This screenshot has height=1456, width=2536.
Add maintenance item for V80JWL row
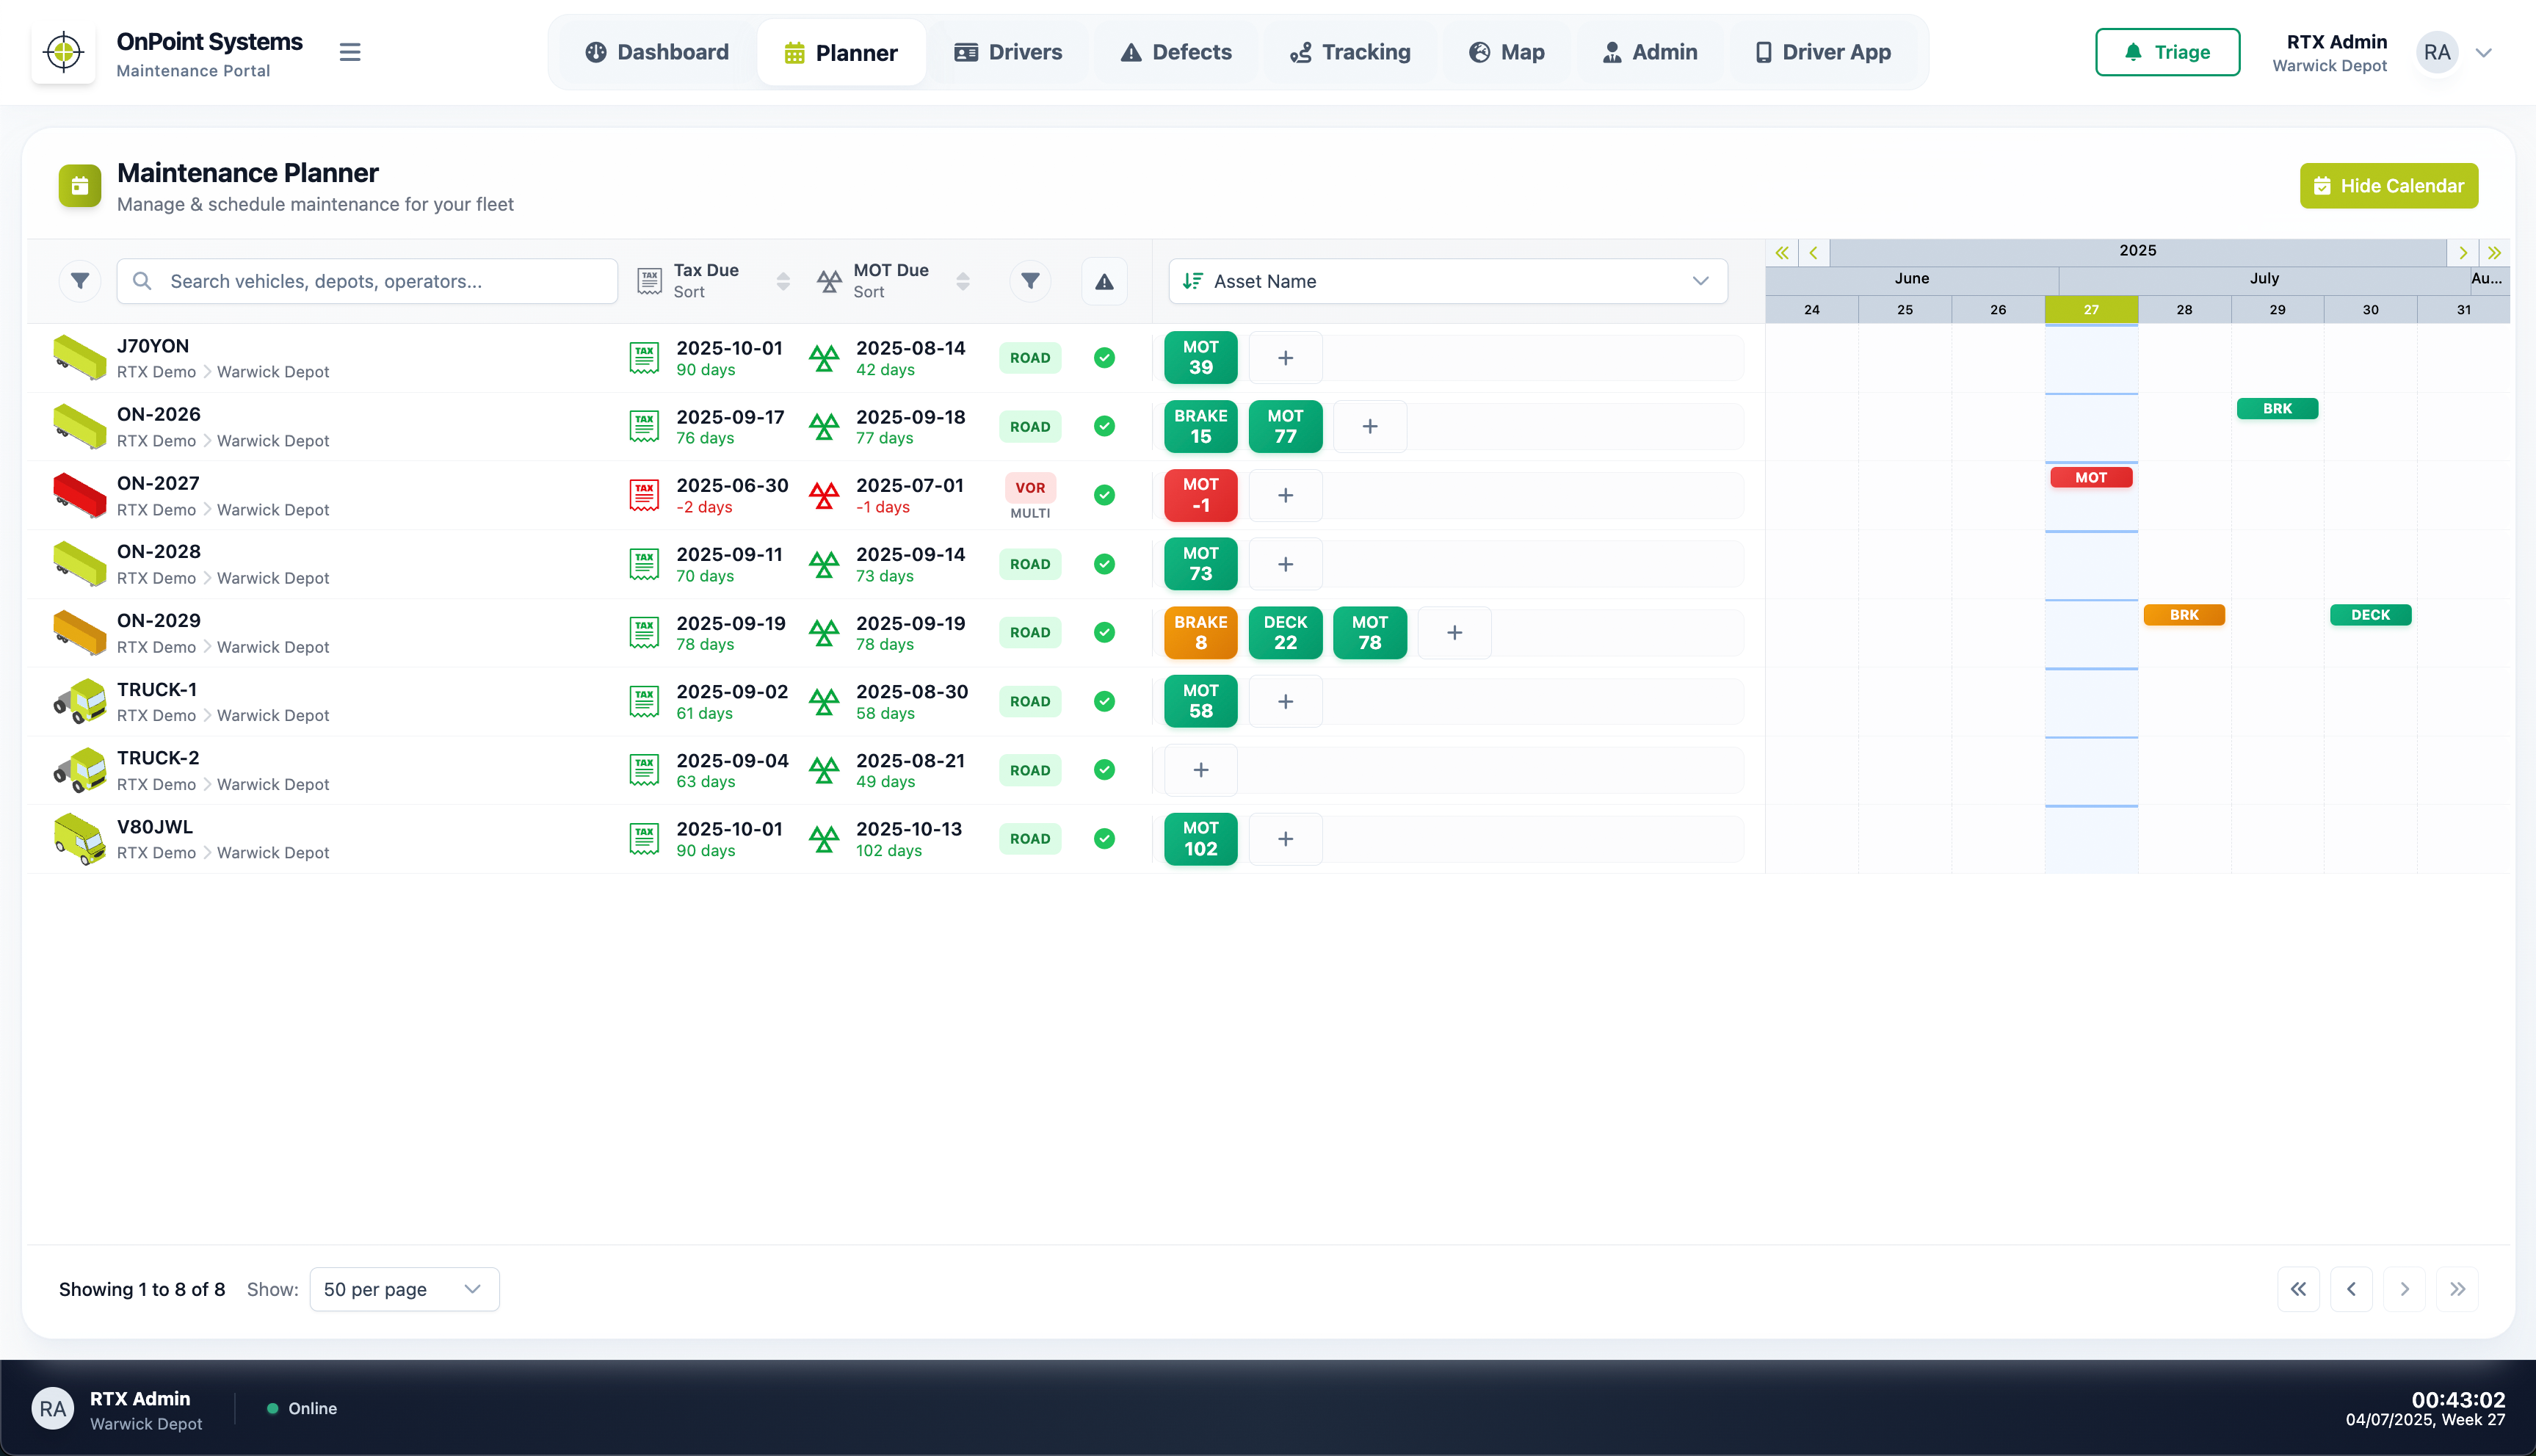(x=1285, y=838)
